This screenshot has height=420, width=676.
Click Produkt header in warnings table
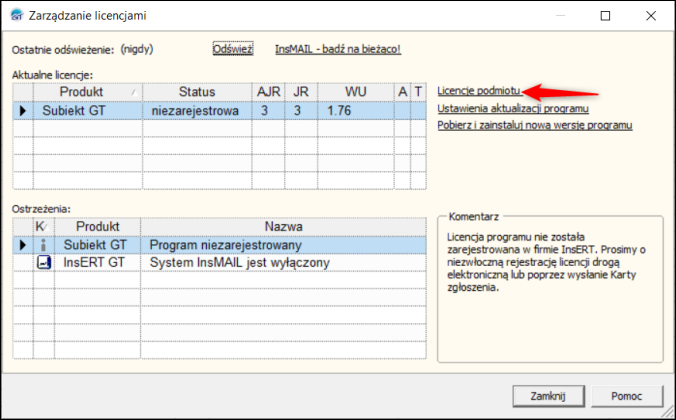point(97,226)
